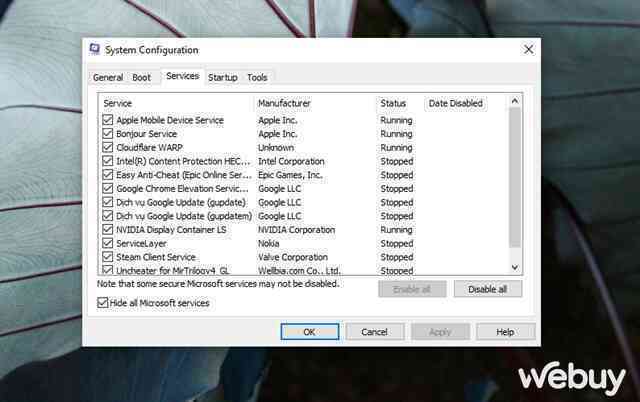Uncheck NVIDIA Display Container LS checkbox
Image resolution: width=640 pixels, height=402 pixels.
[107, 229]
